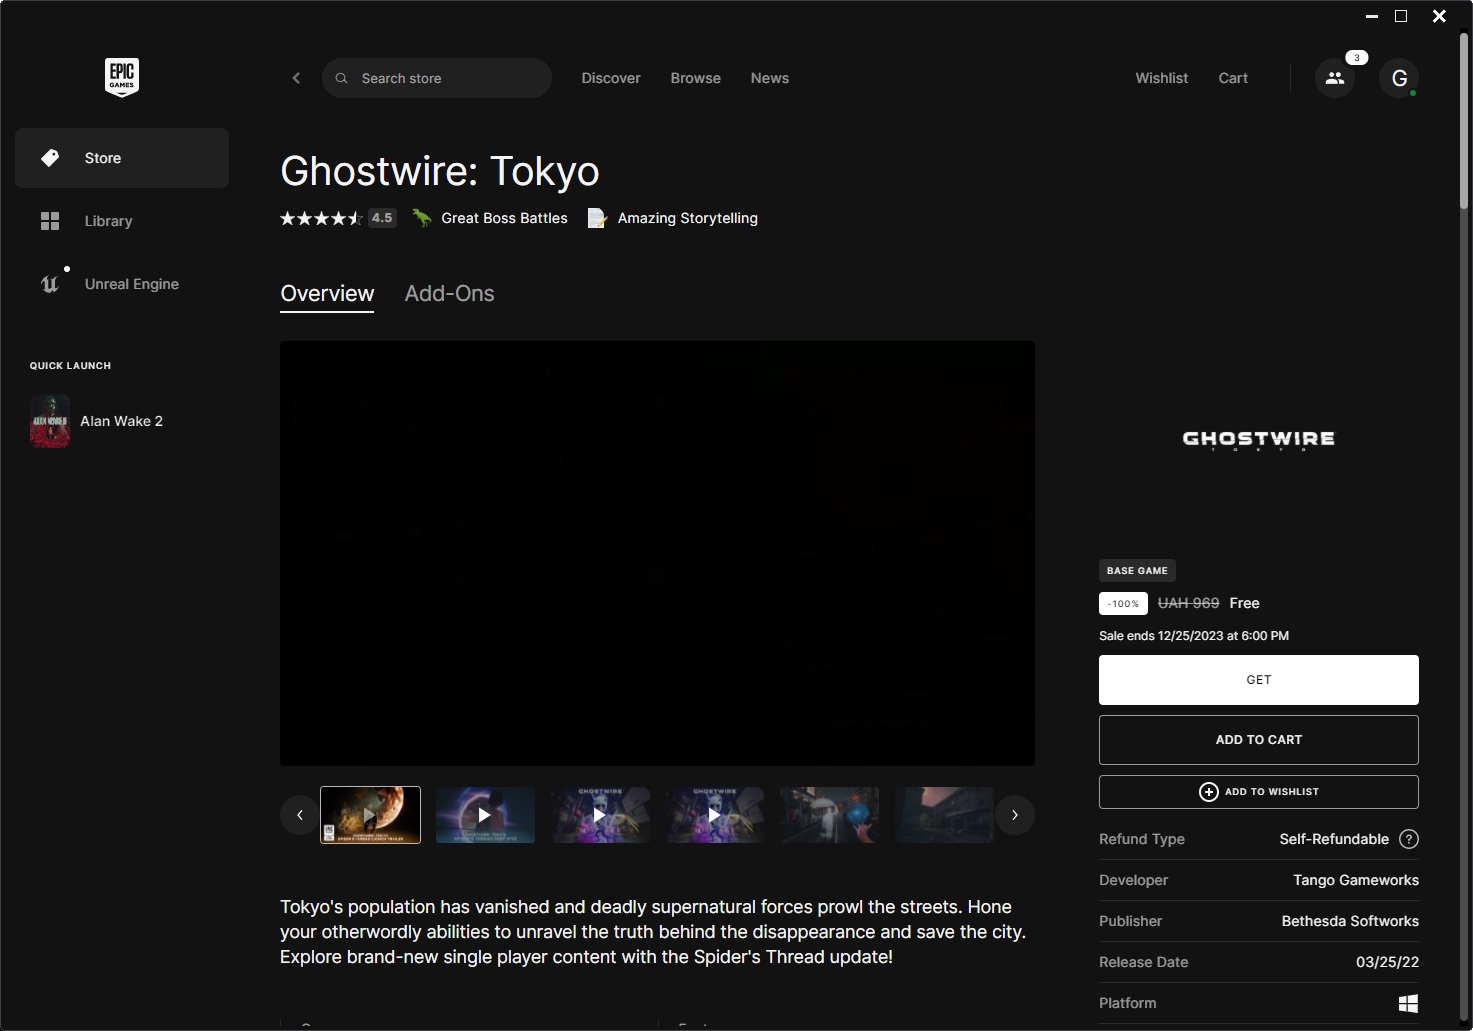Open Library label in sidebar

click(x=108, y=221)
